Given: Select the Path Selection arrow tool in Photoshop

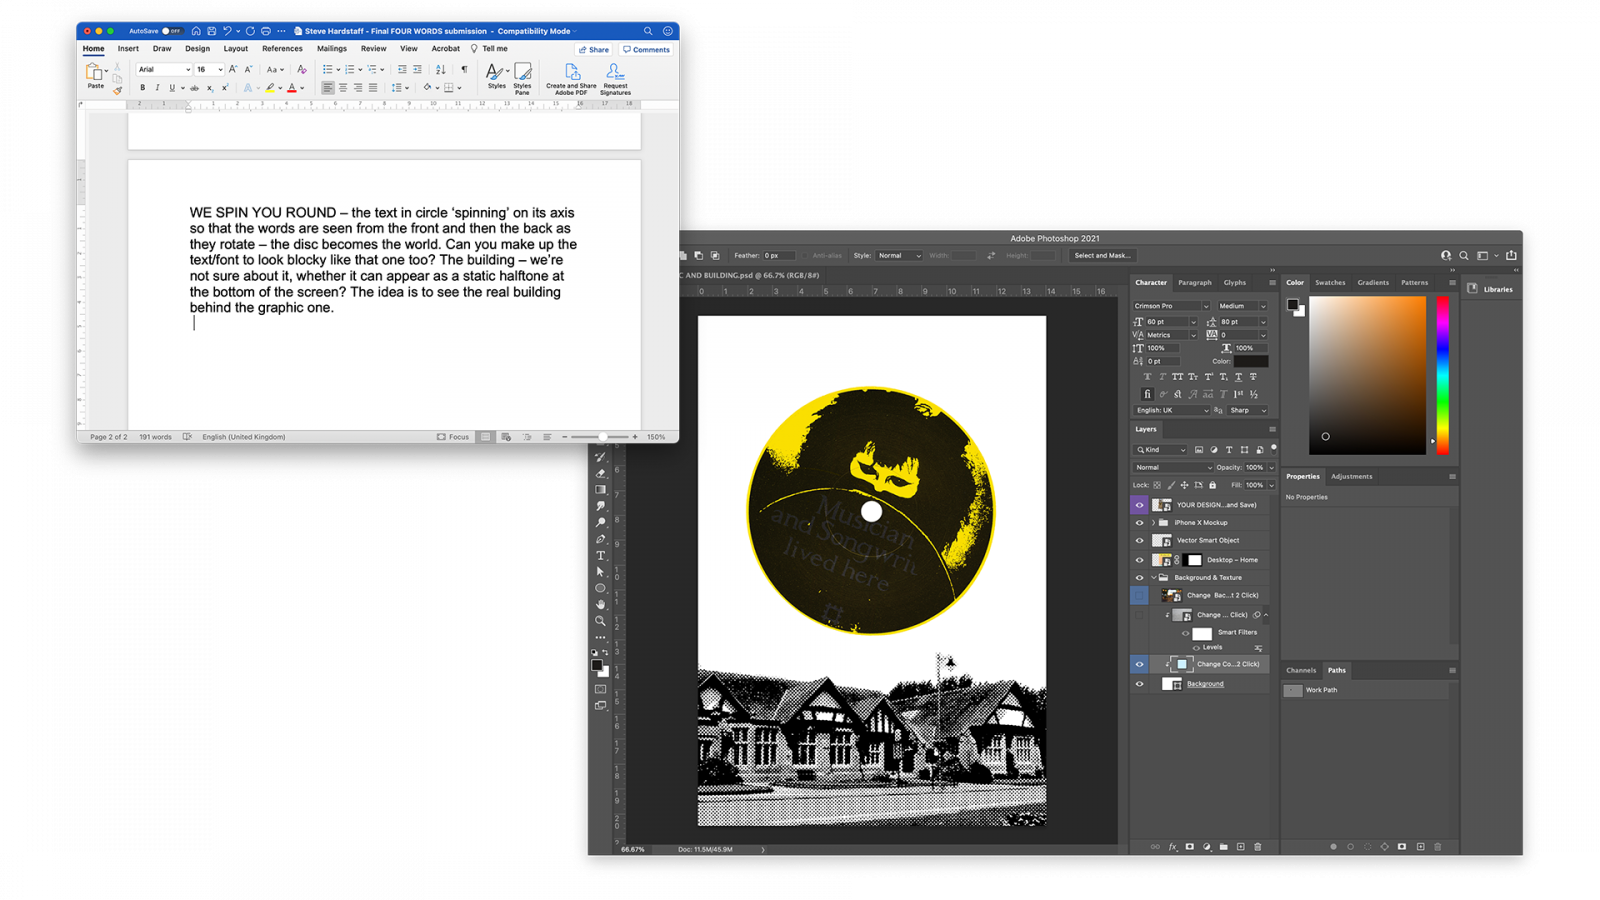Looking at the screenshot, I should tap(600, 572).
